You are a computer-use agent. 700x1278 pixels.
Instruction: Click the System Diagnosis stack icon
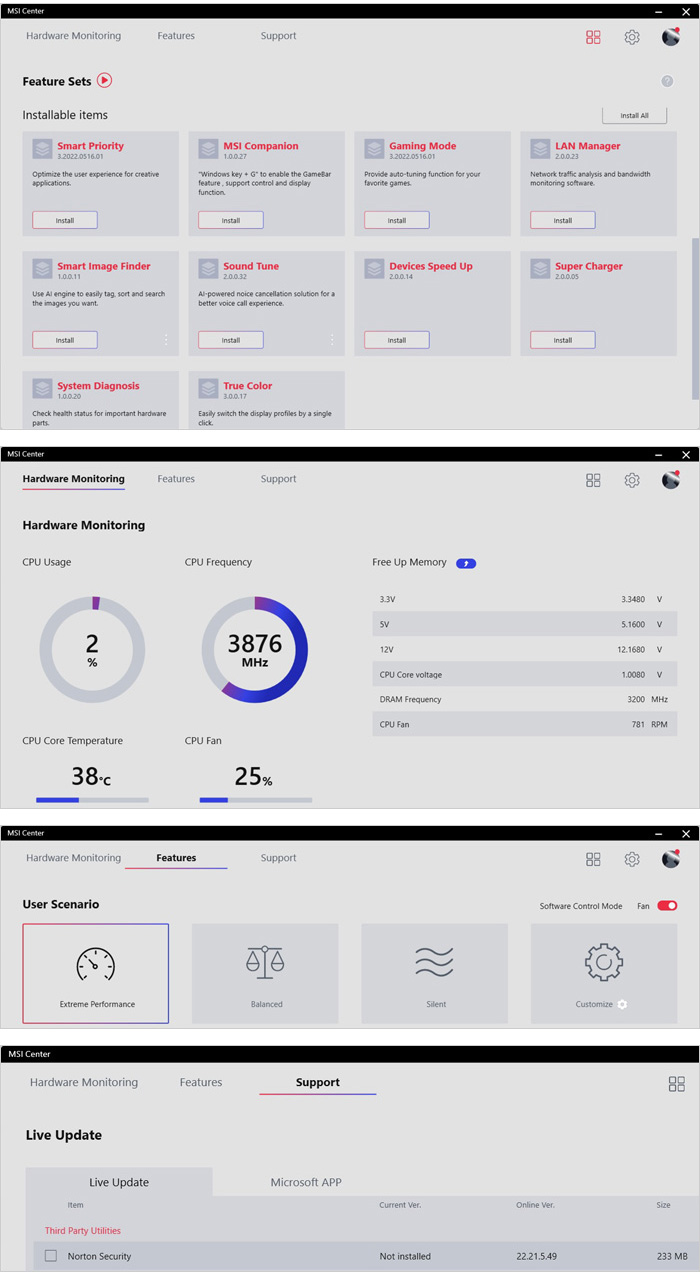(x=42, y=388)
